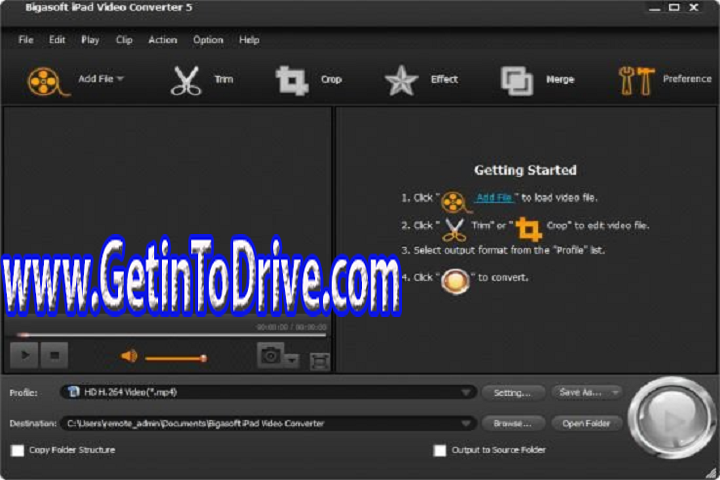Expand the Save As dropdown arrow
Screen dimensions: 720x480
coord(615,393)
